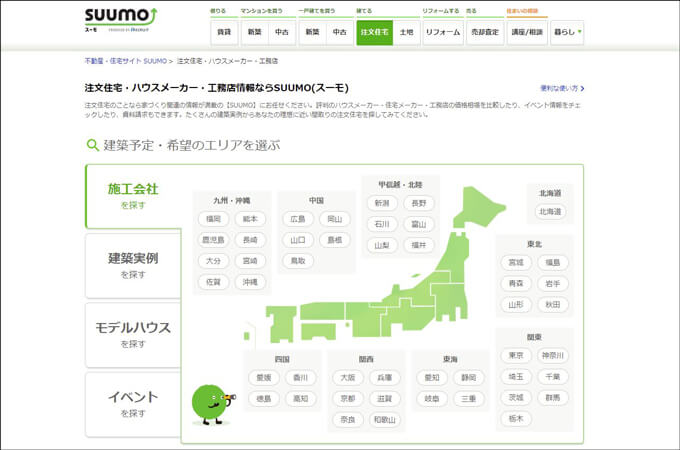Image resolution: width=680 pixels, height=450 pixels.
Task: Open the 注文住宅 tab
Action: tap(375, 32)
